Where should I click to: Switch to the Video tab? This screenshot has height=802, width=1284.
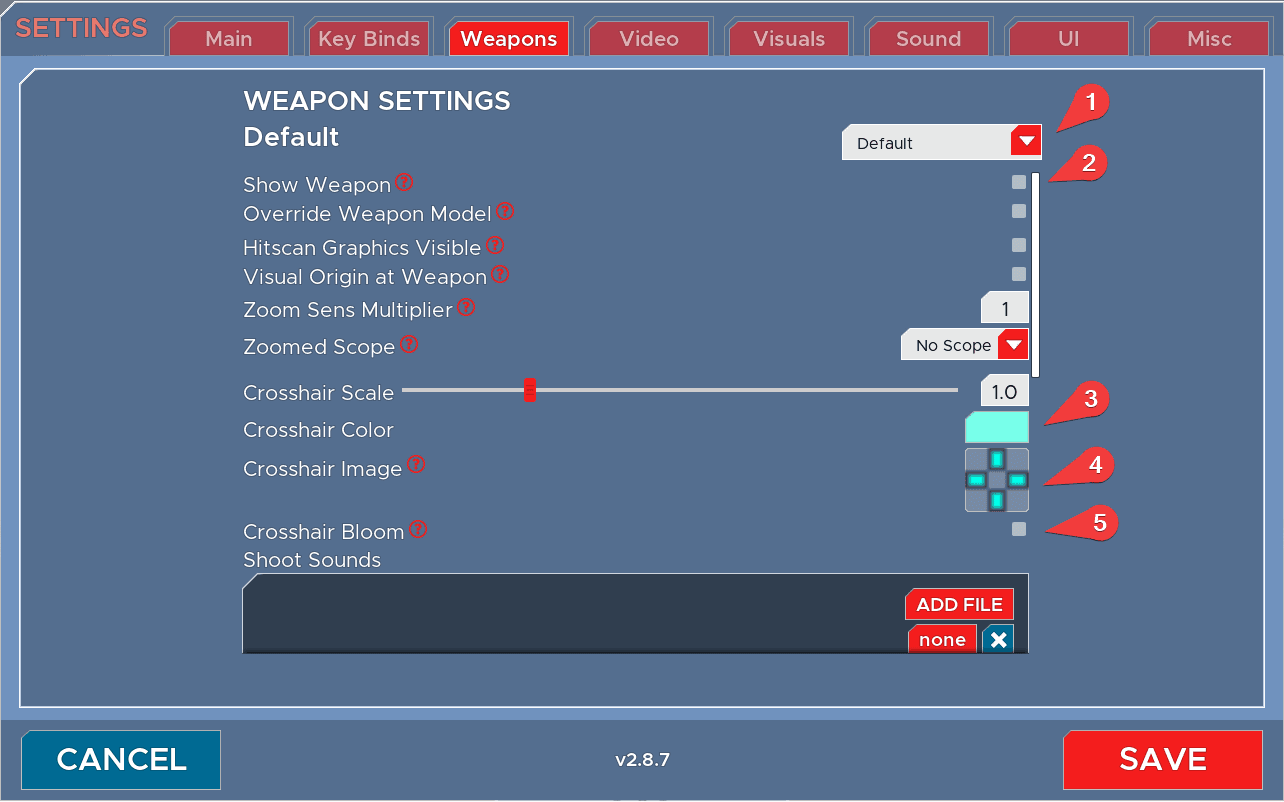click(649, 39)
